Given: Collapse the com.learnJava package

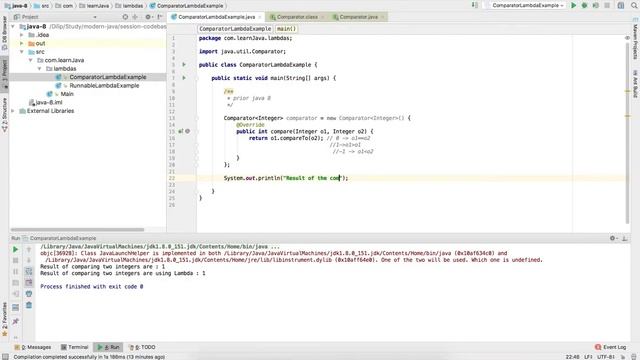Looking at the screenshot, I should click(31, 60).
